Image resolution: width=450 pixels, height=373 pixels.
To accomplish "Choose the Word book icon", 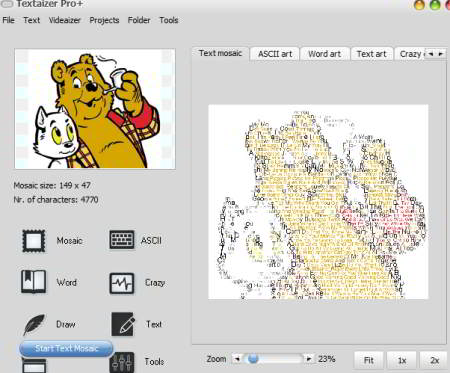I will point(33,282).
